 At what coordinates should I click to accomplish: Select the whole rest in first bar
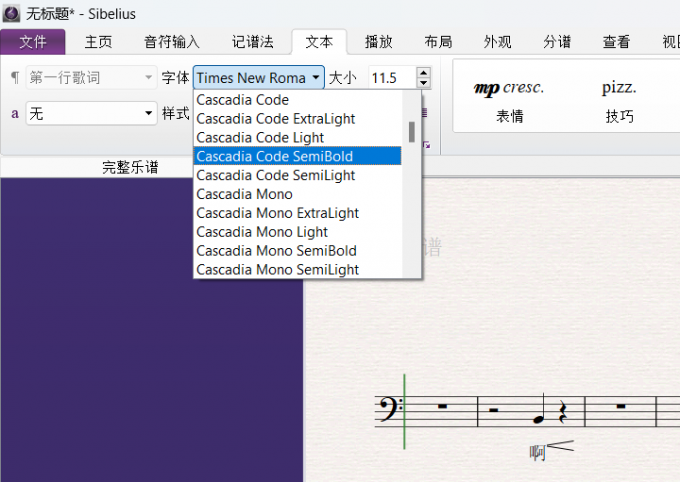pos(441,407)
